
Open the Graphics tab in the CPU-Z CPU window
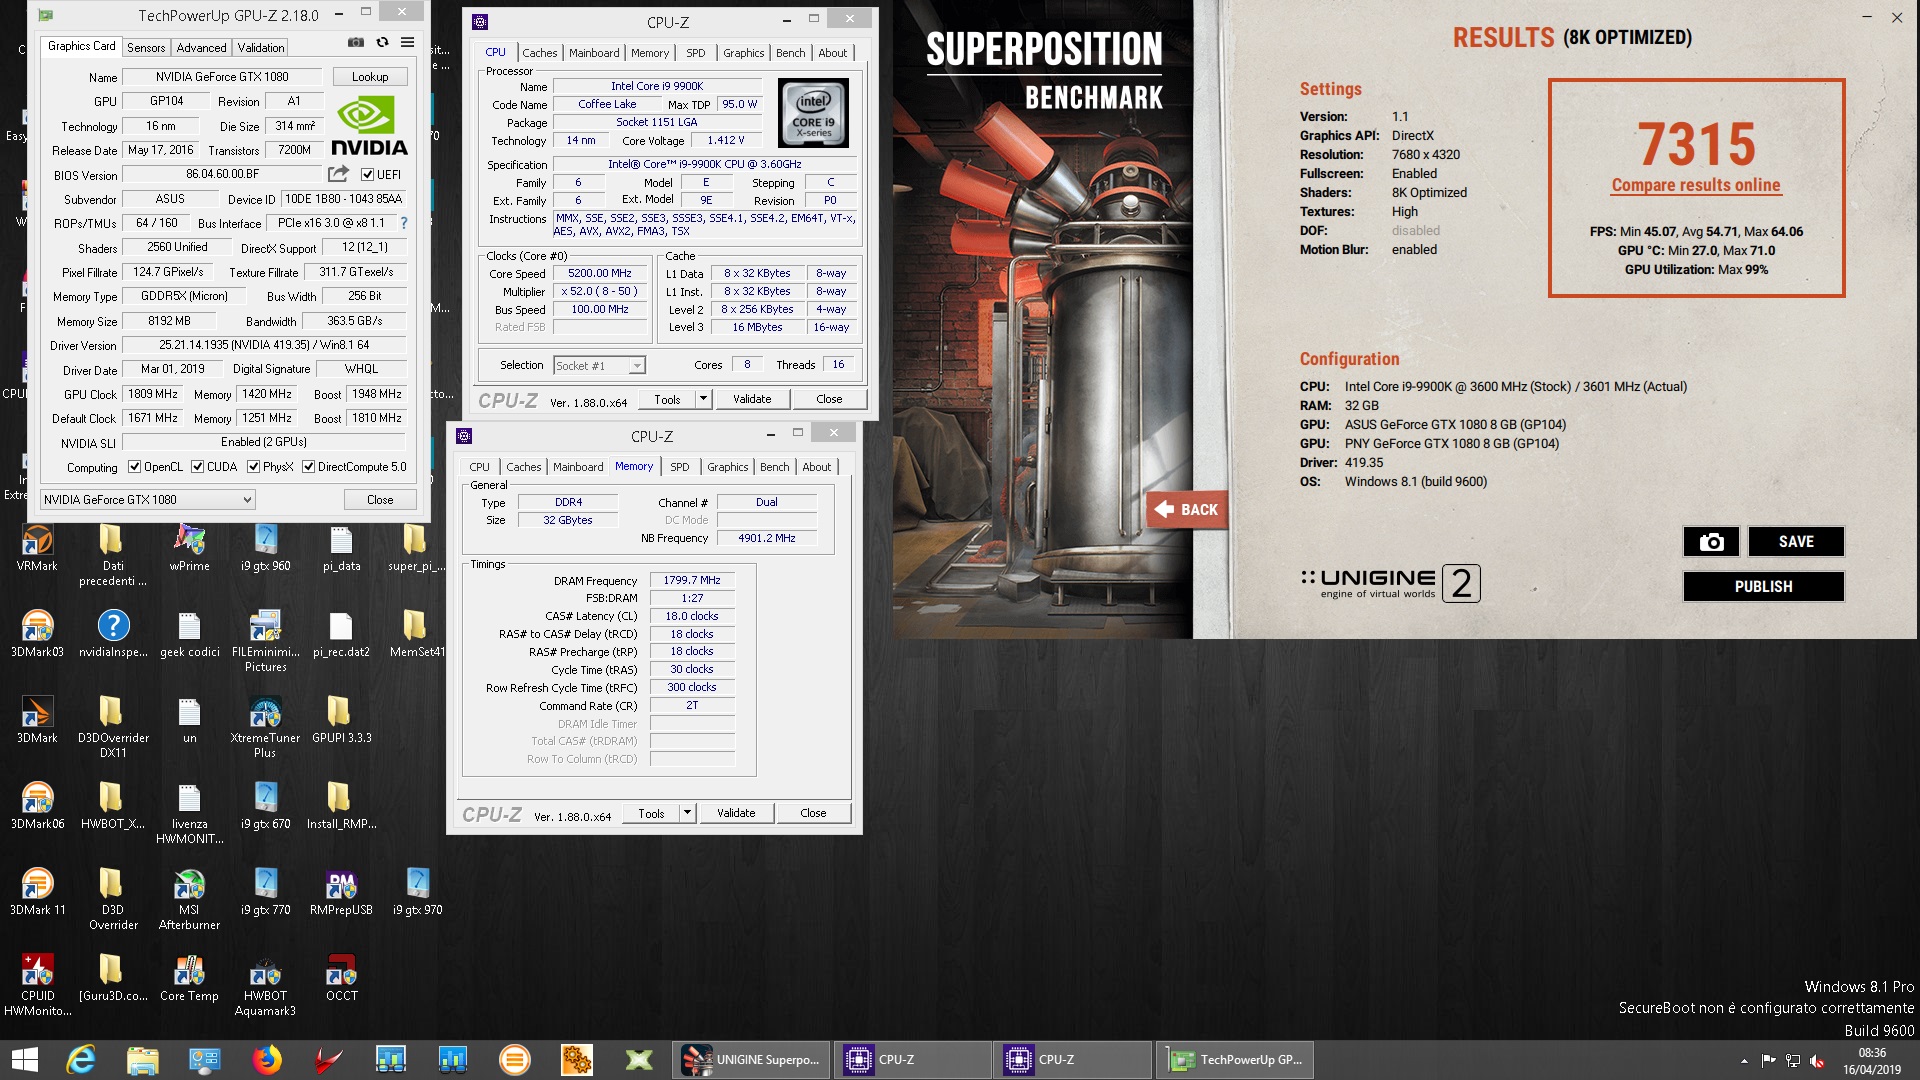click(x=743, y=53)
